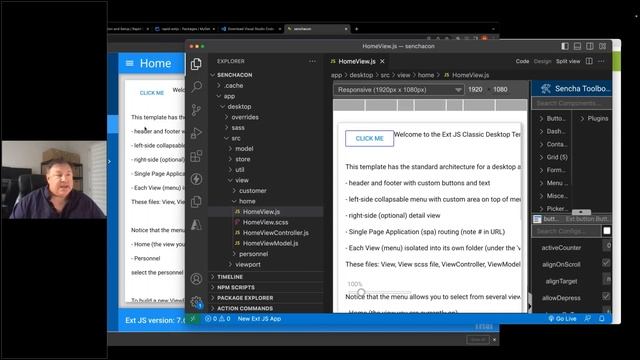Click the Explorer more actions ellipsis
This screenshot has width=640, height=360.
312,61
